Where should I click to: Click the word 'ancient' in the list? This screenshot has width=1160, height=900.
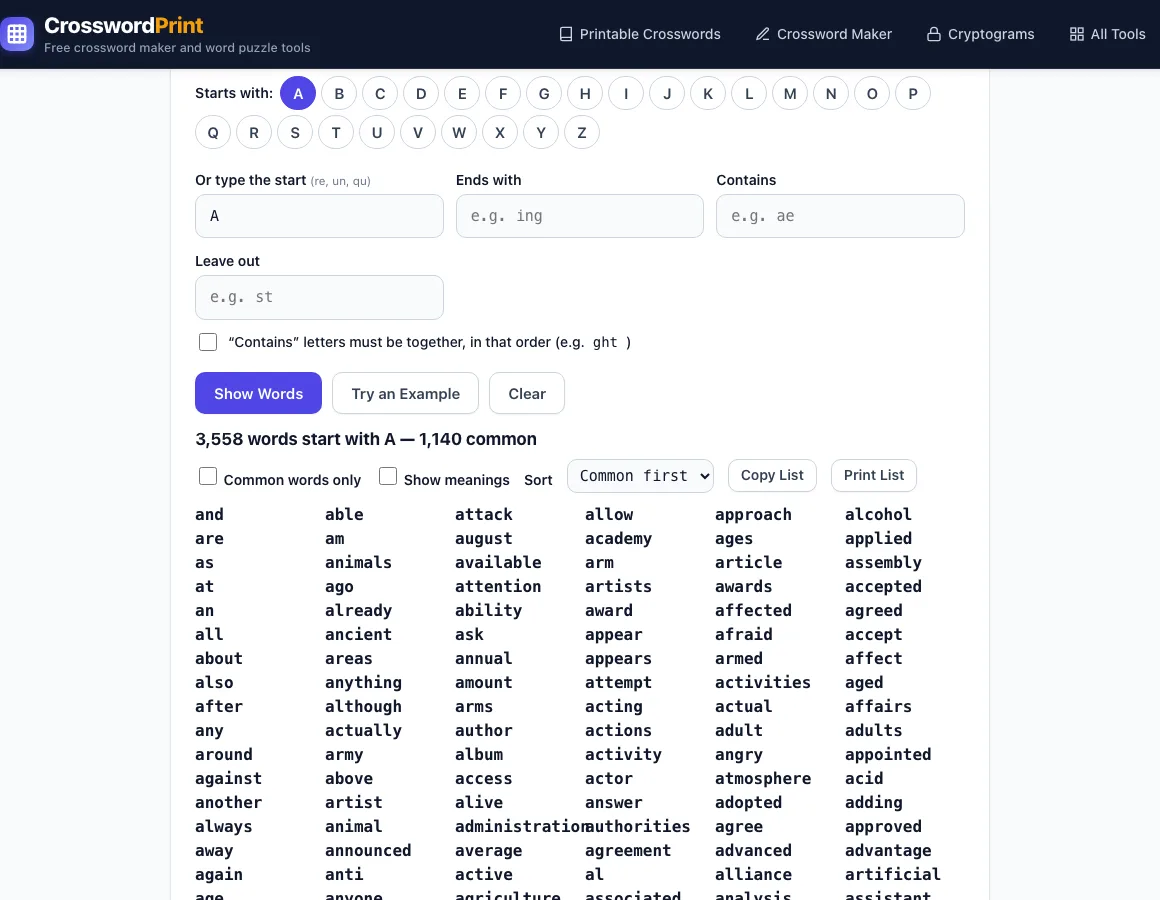(359, 635)
